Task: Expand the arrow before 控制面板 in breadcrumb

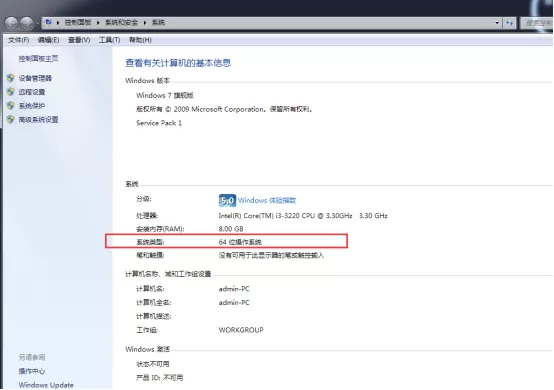Action: [x=58, y=23]
